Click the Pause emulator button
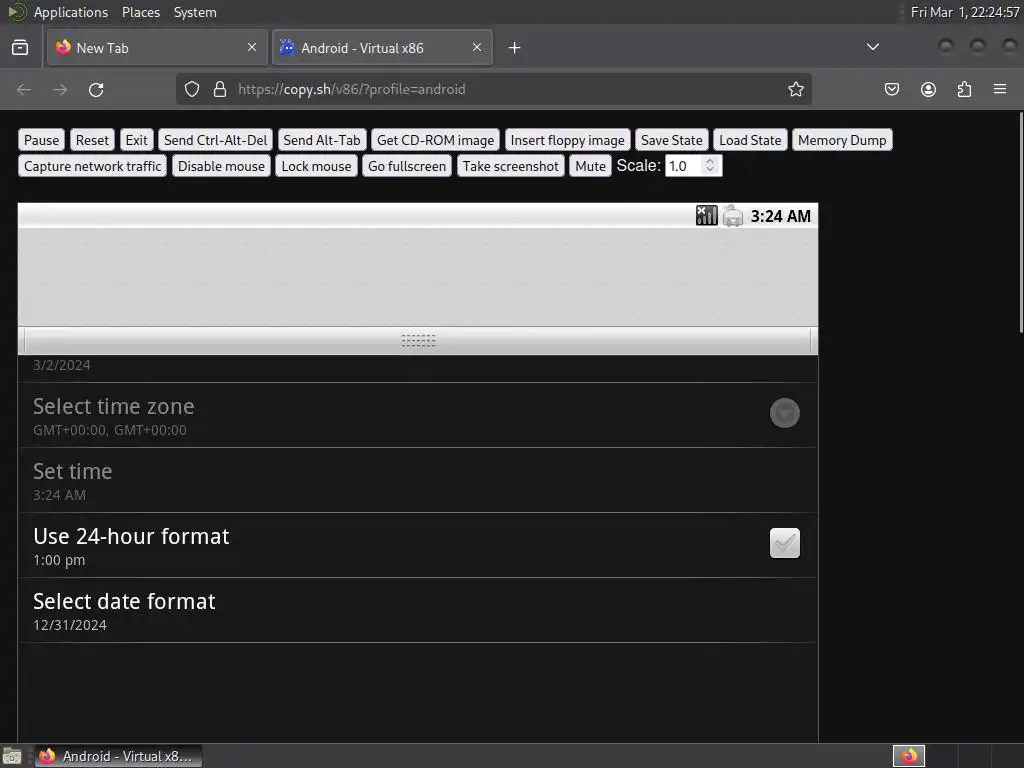Image resolution: width=1024 pixels, height=768 pixels. [41, 140]
